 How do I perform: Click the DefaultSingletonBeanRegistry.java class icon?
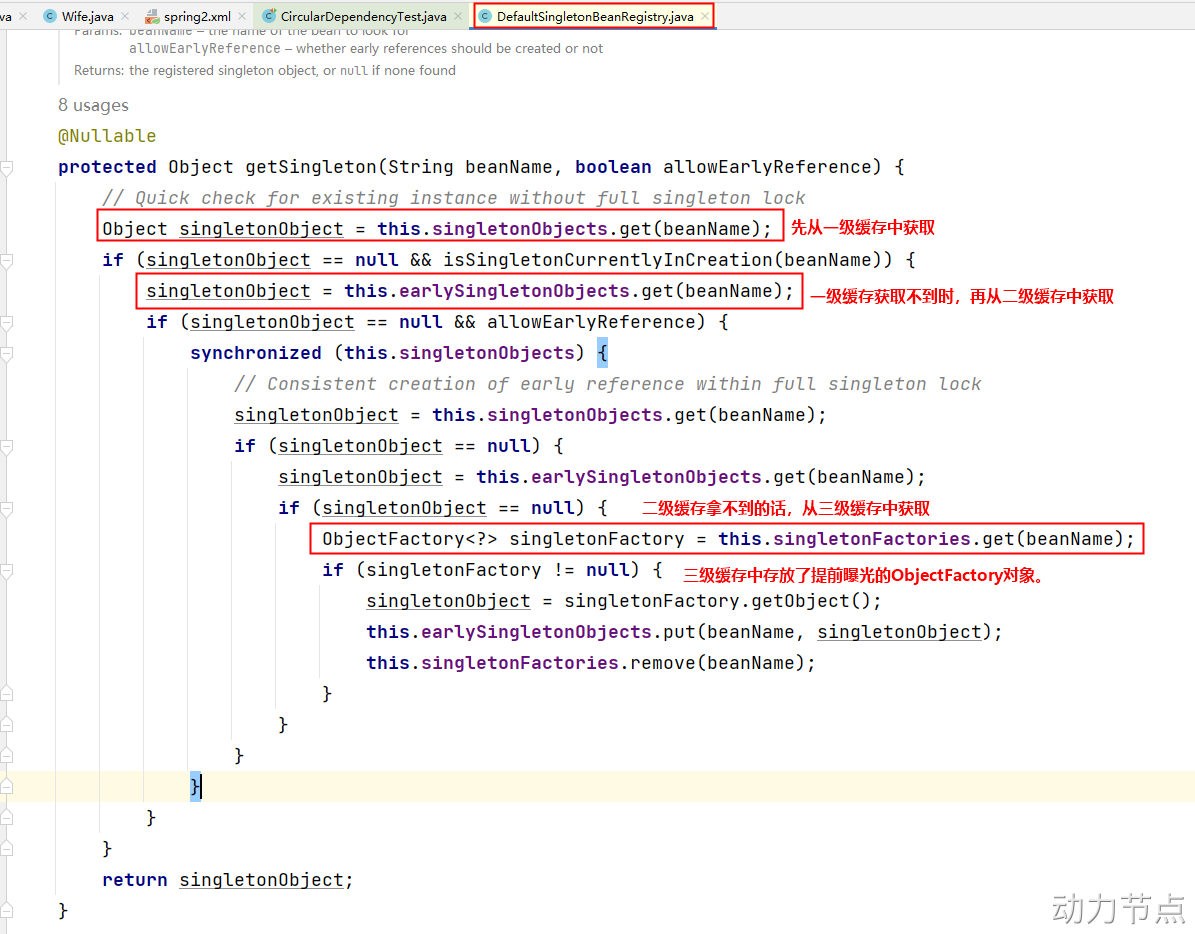[485, 16]
